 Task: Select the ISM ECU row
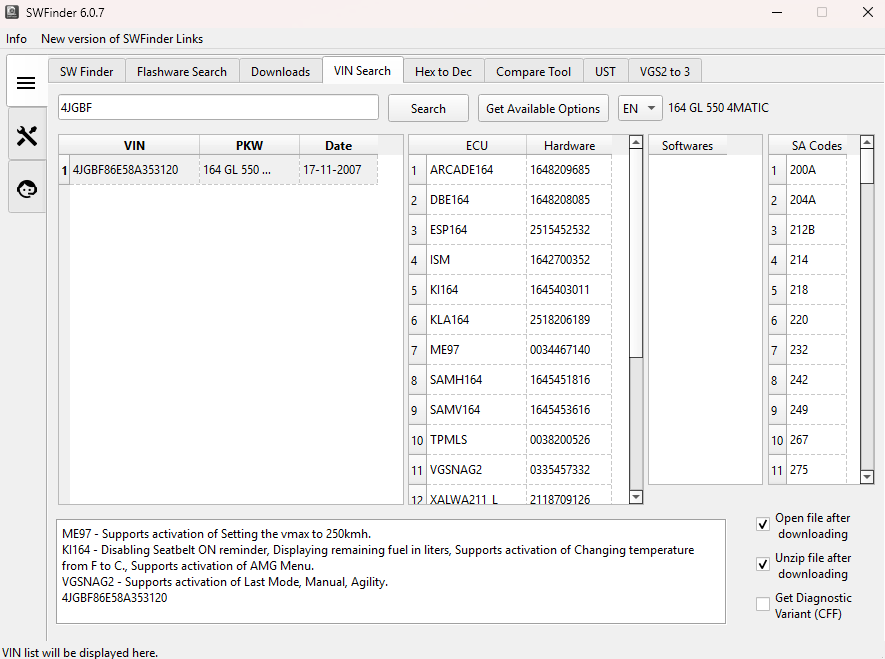477,260
